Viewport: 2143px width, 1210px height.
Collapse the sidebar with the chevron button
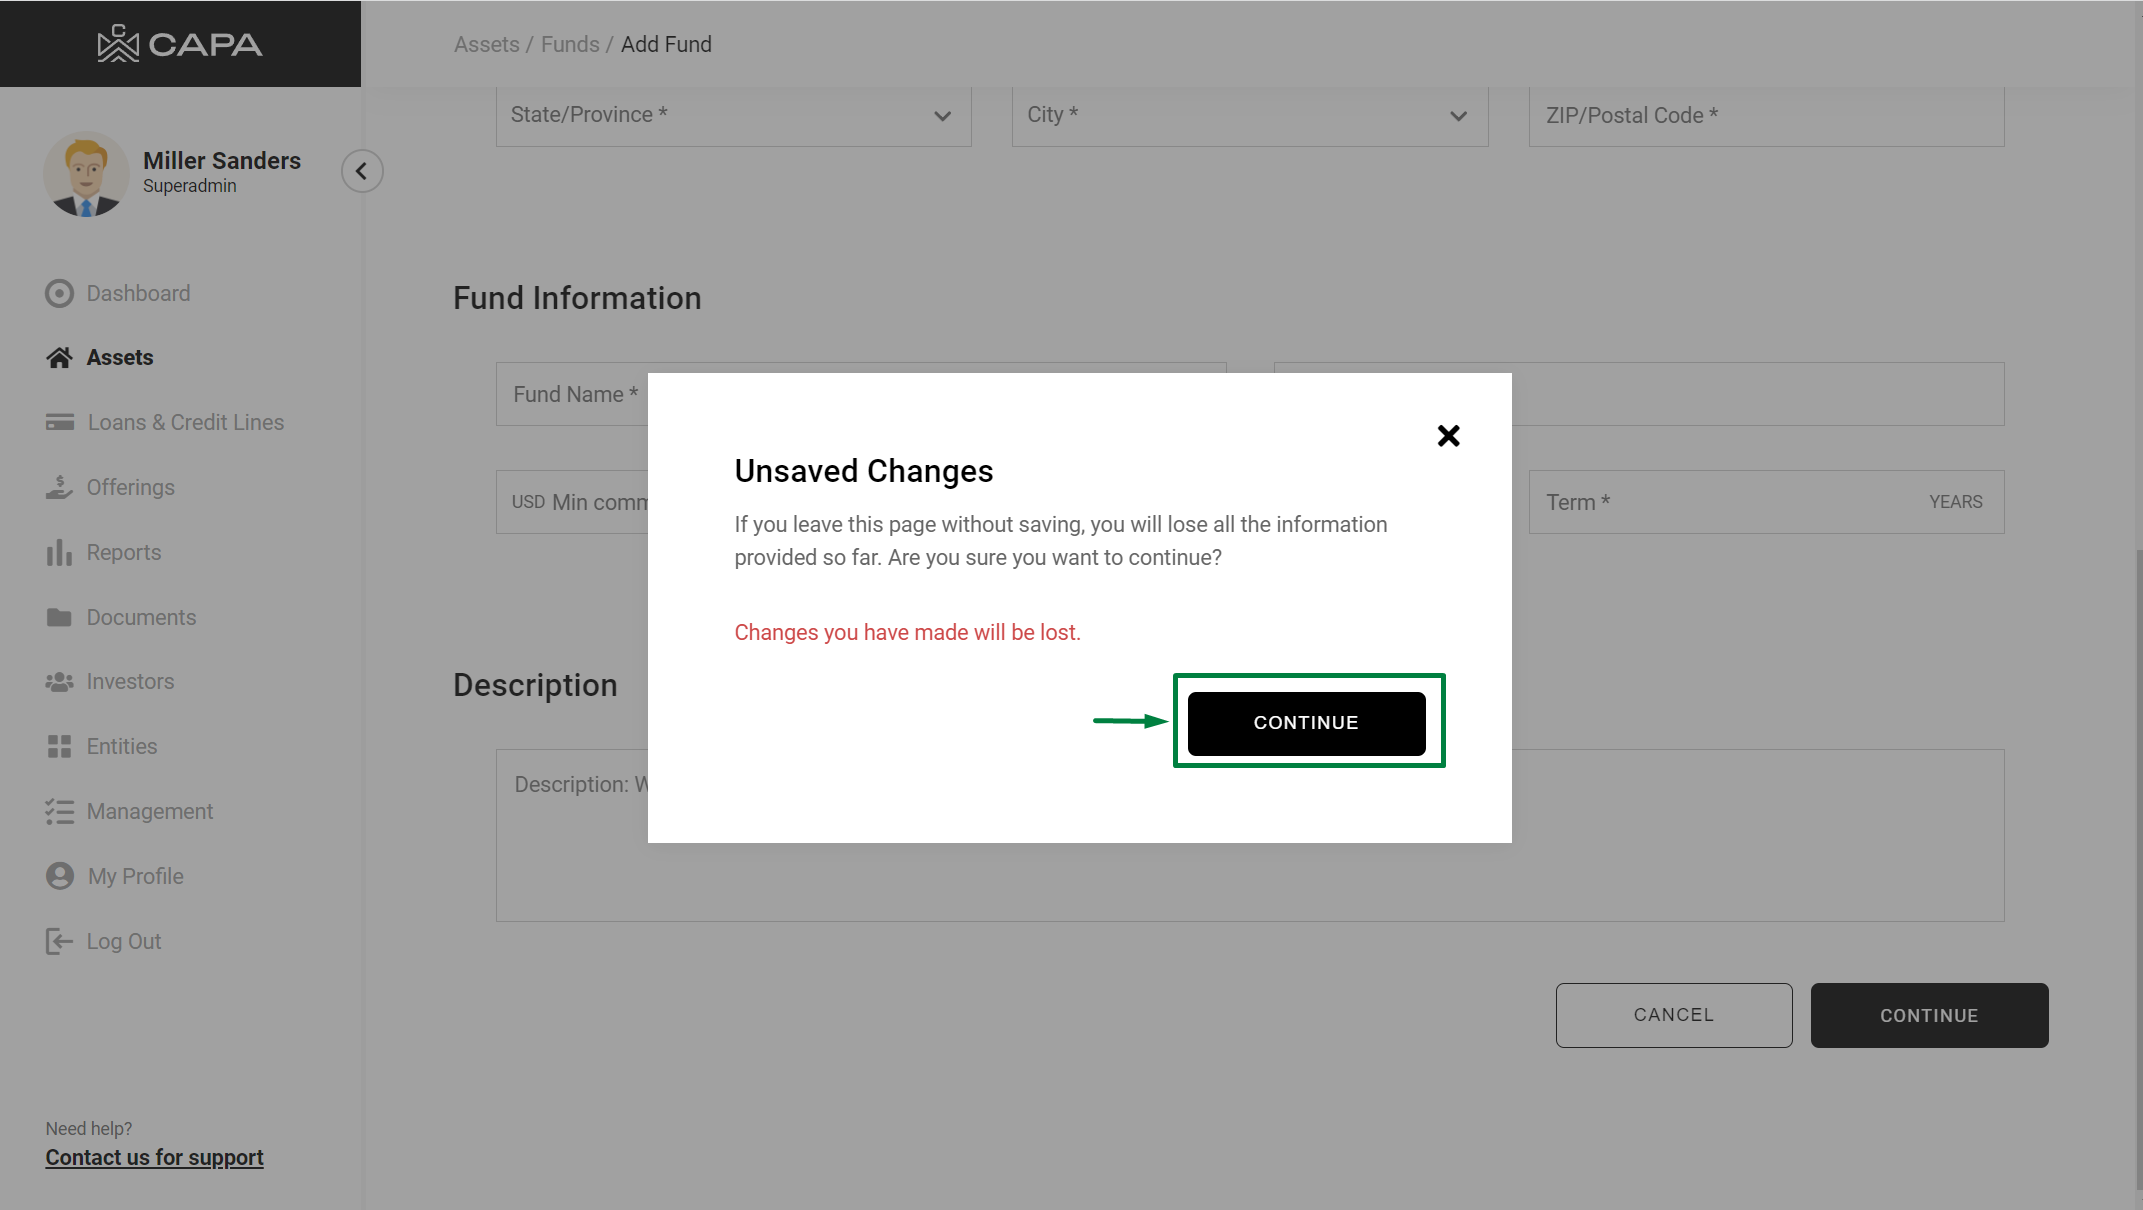pos(362,171)
